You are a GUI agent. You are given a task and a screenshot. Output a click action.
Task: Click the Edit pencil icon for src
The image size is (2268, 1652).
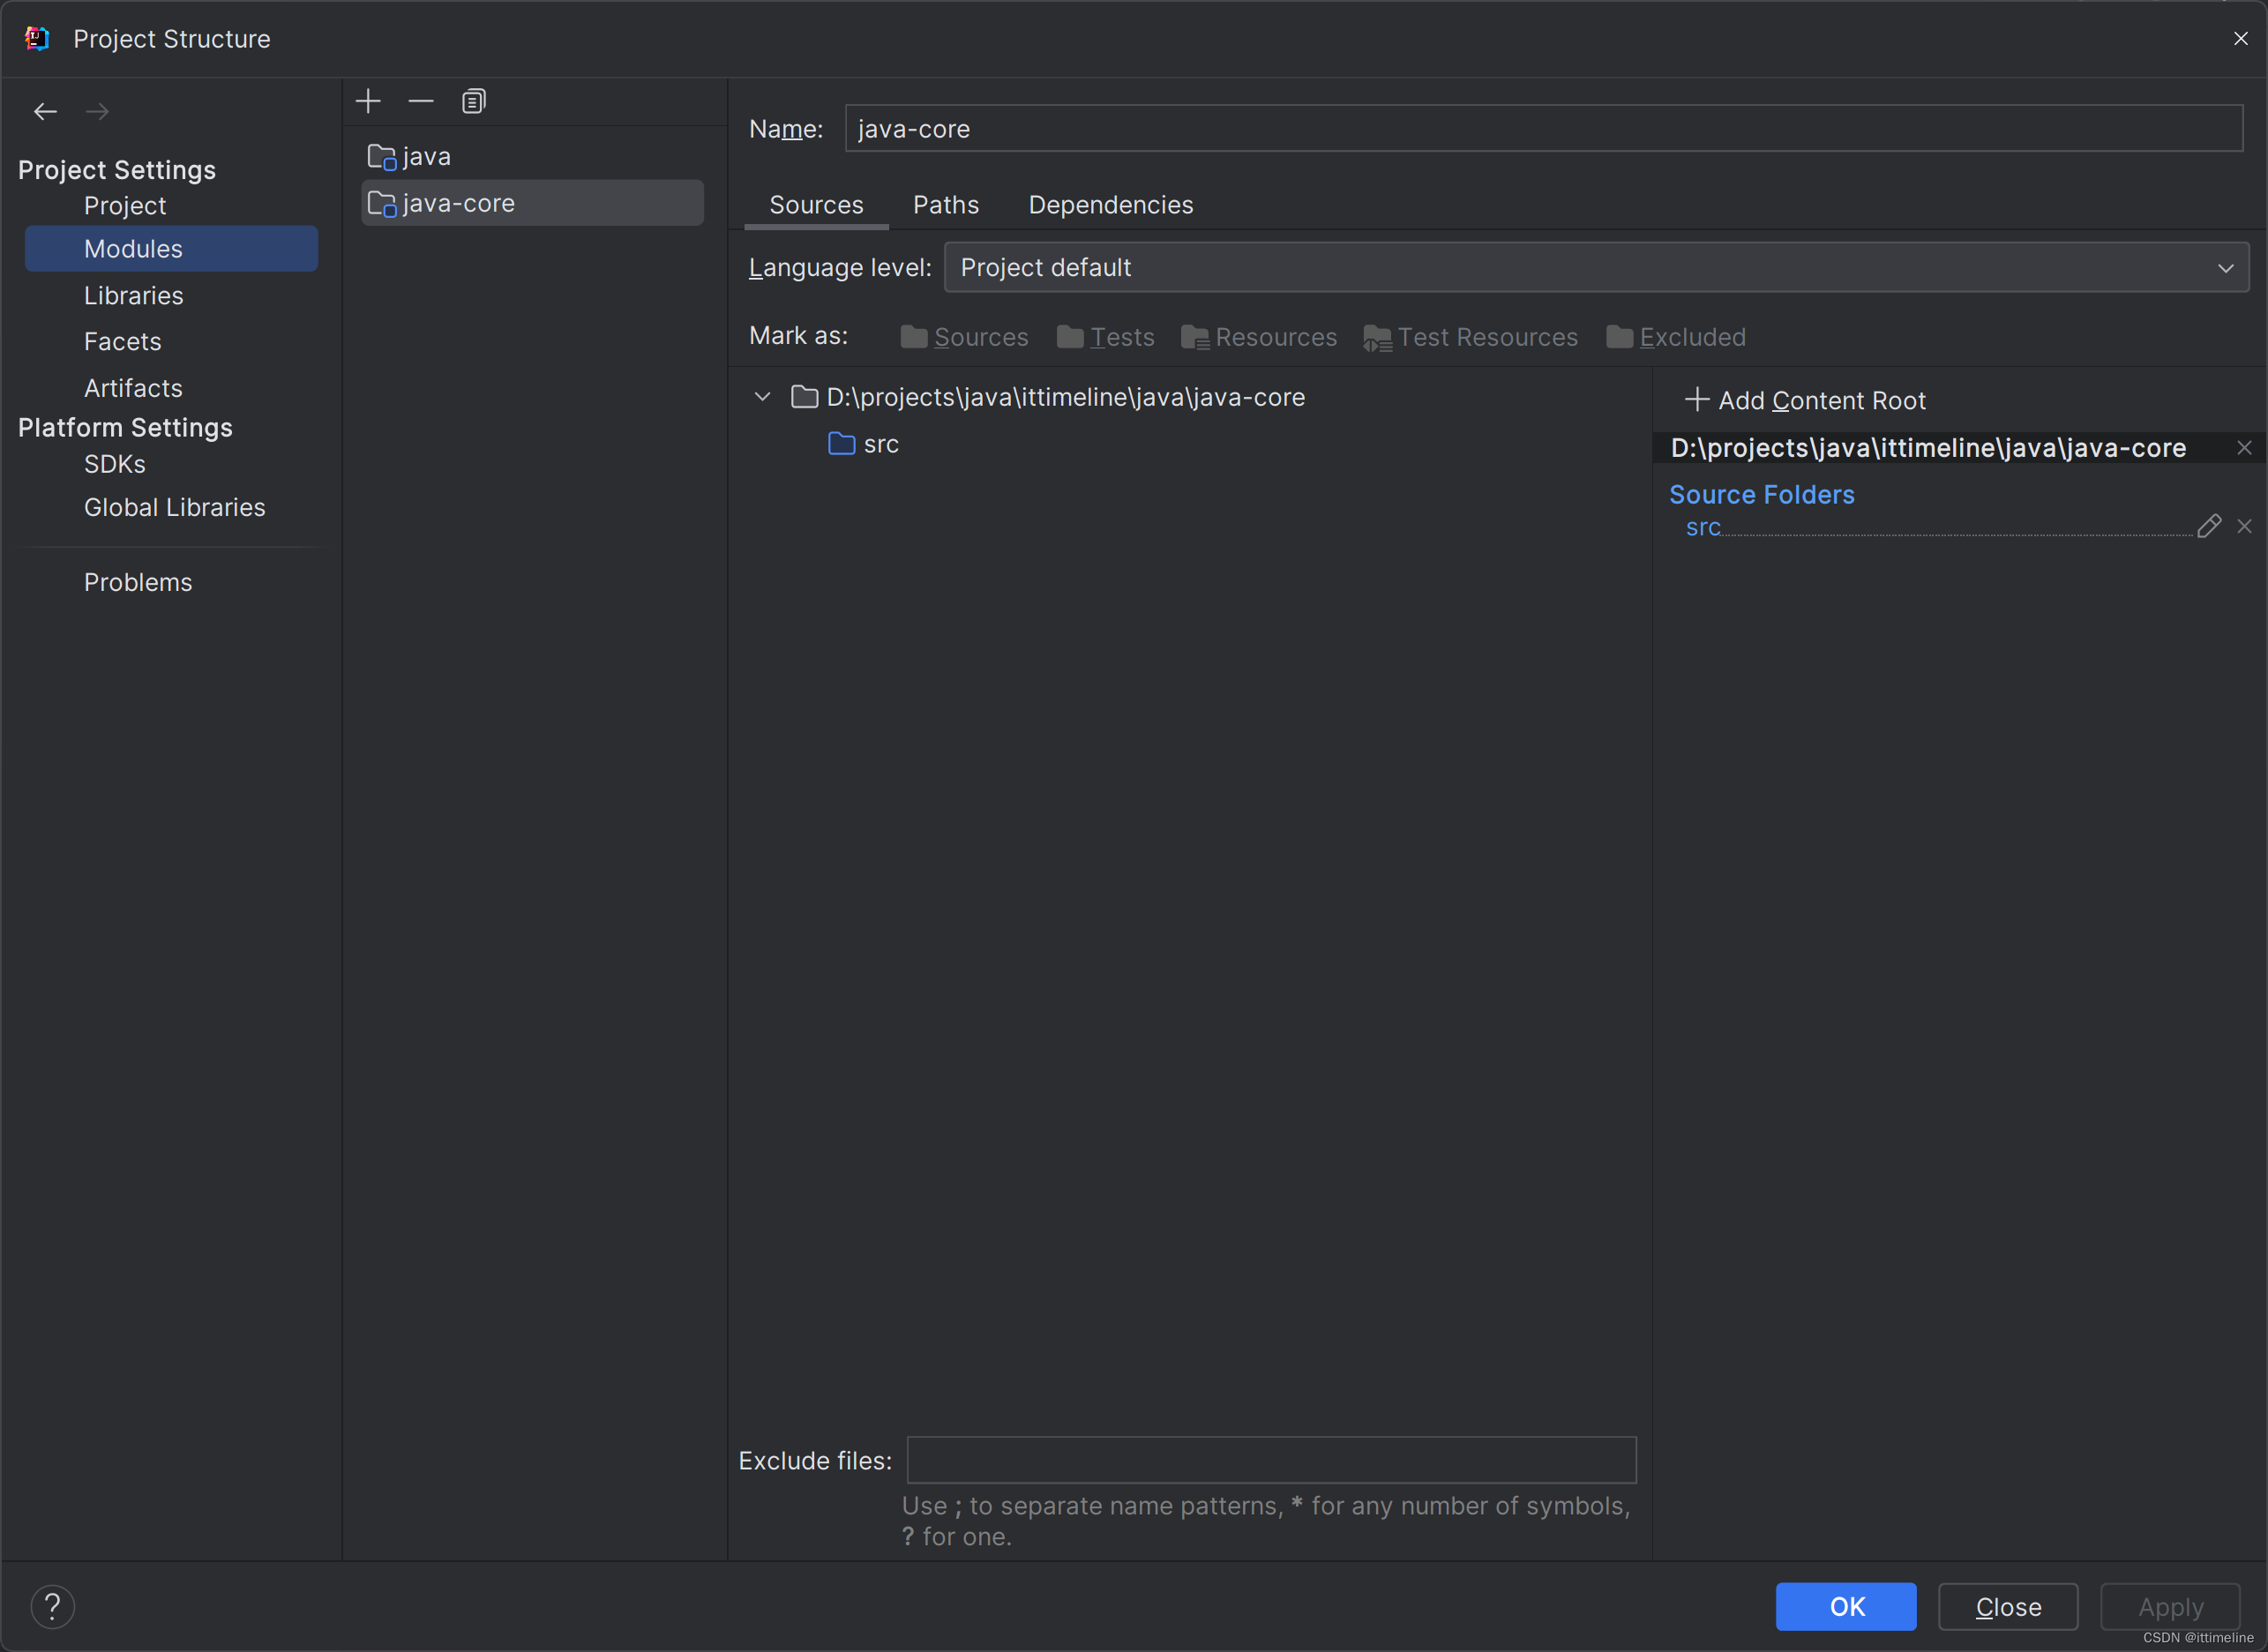pyautogui.click(x=2206, y=523)
